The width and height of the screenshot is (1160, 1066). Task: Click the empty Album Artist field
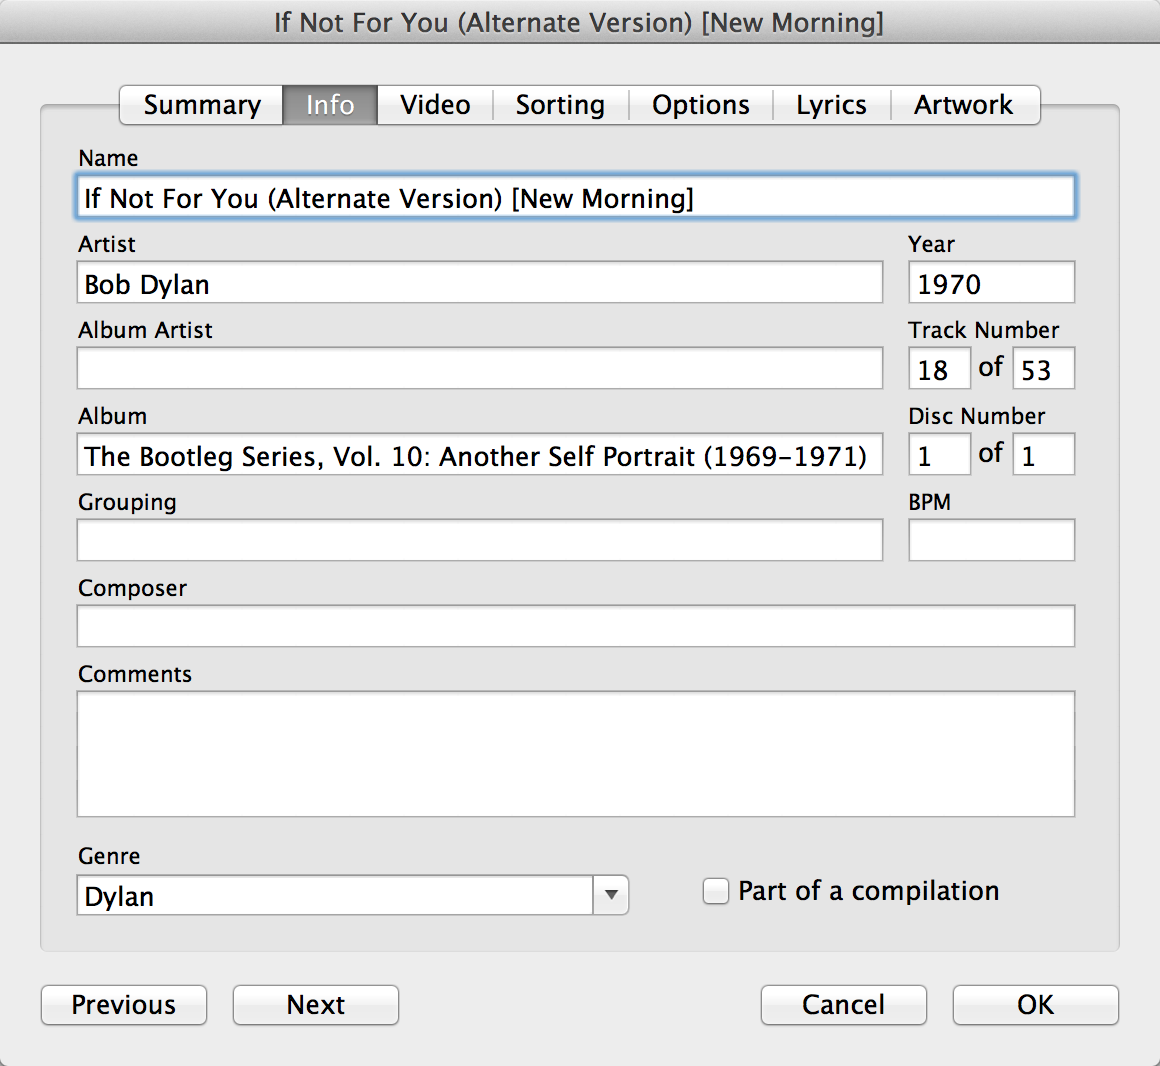pyautogui.click(x=479, y=368)
